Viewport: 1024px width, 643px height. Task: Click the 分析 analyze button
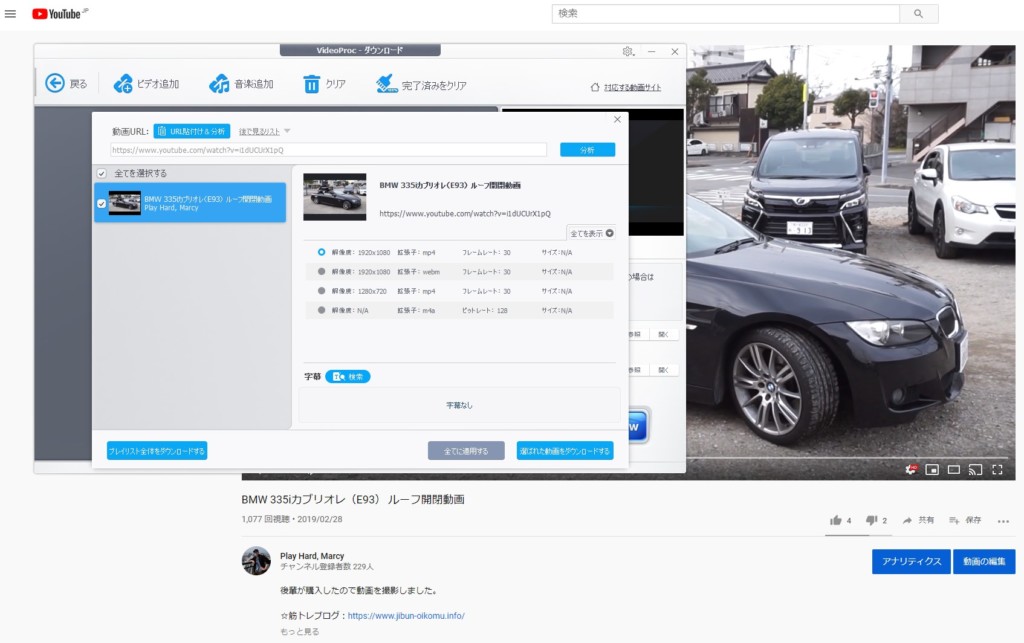[587, 150]
